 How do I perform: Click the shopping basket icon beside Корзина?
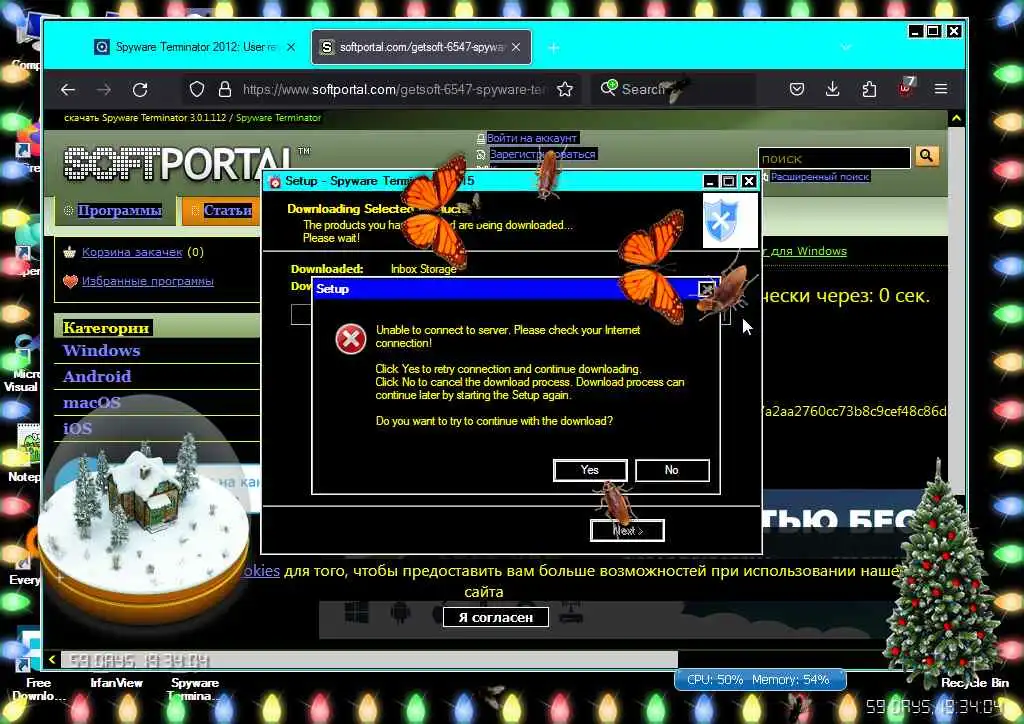70,252
